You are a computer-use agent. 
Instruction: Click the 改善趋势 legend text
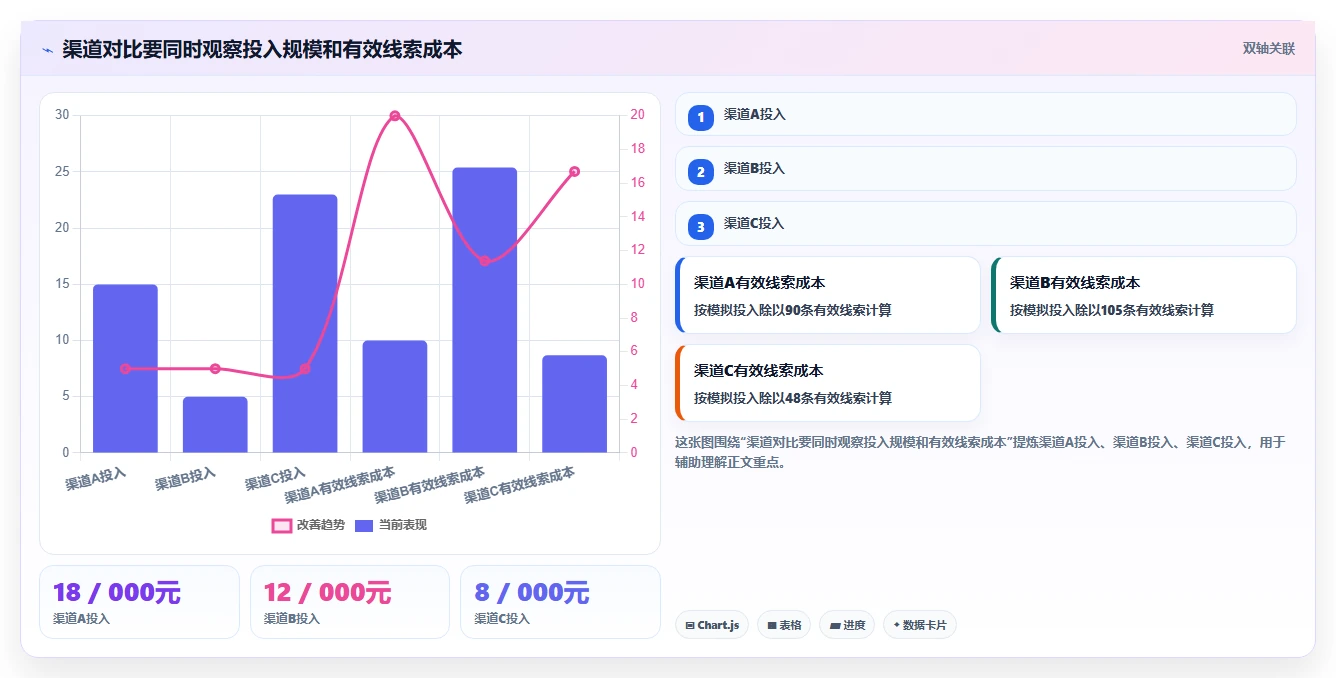click(x=321, y=525)
